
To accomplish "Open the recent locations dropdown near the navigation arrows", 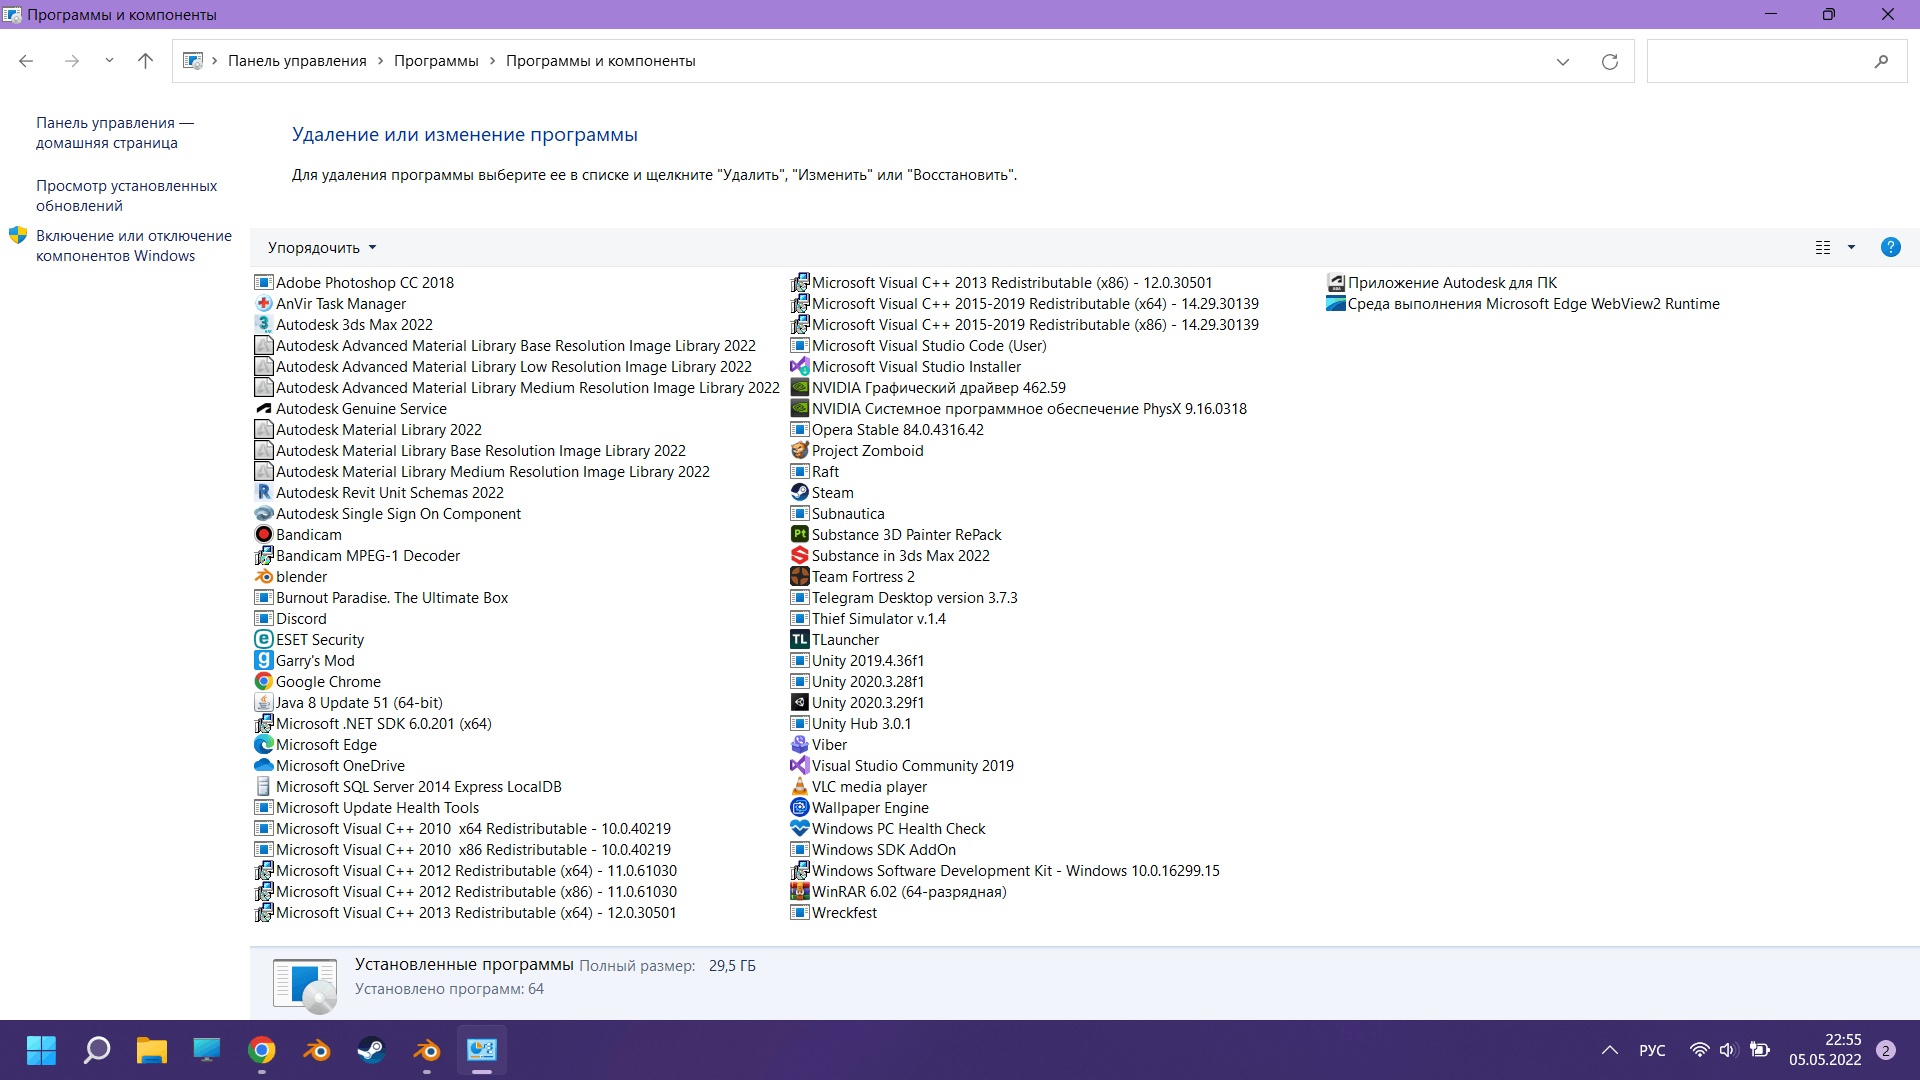I will click(x=109, y=61).
